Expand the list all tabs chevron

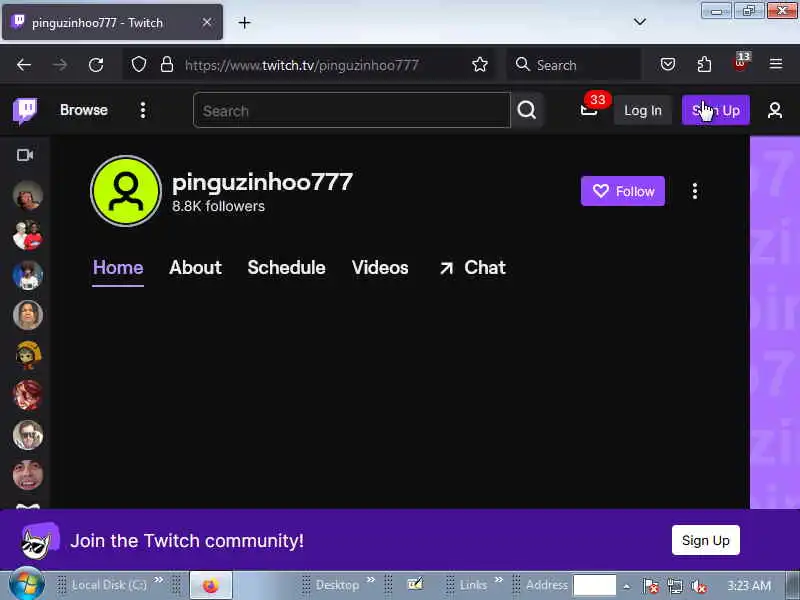tap(640, 22)
